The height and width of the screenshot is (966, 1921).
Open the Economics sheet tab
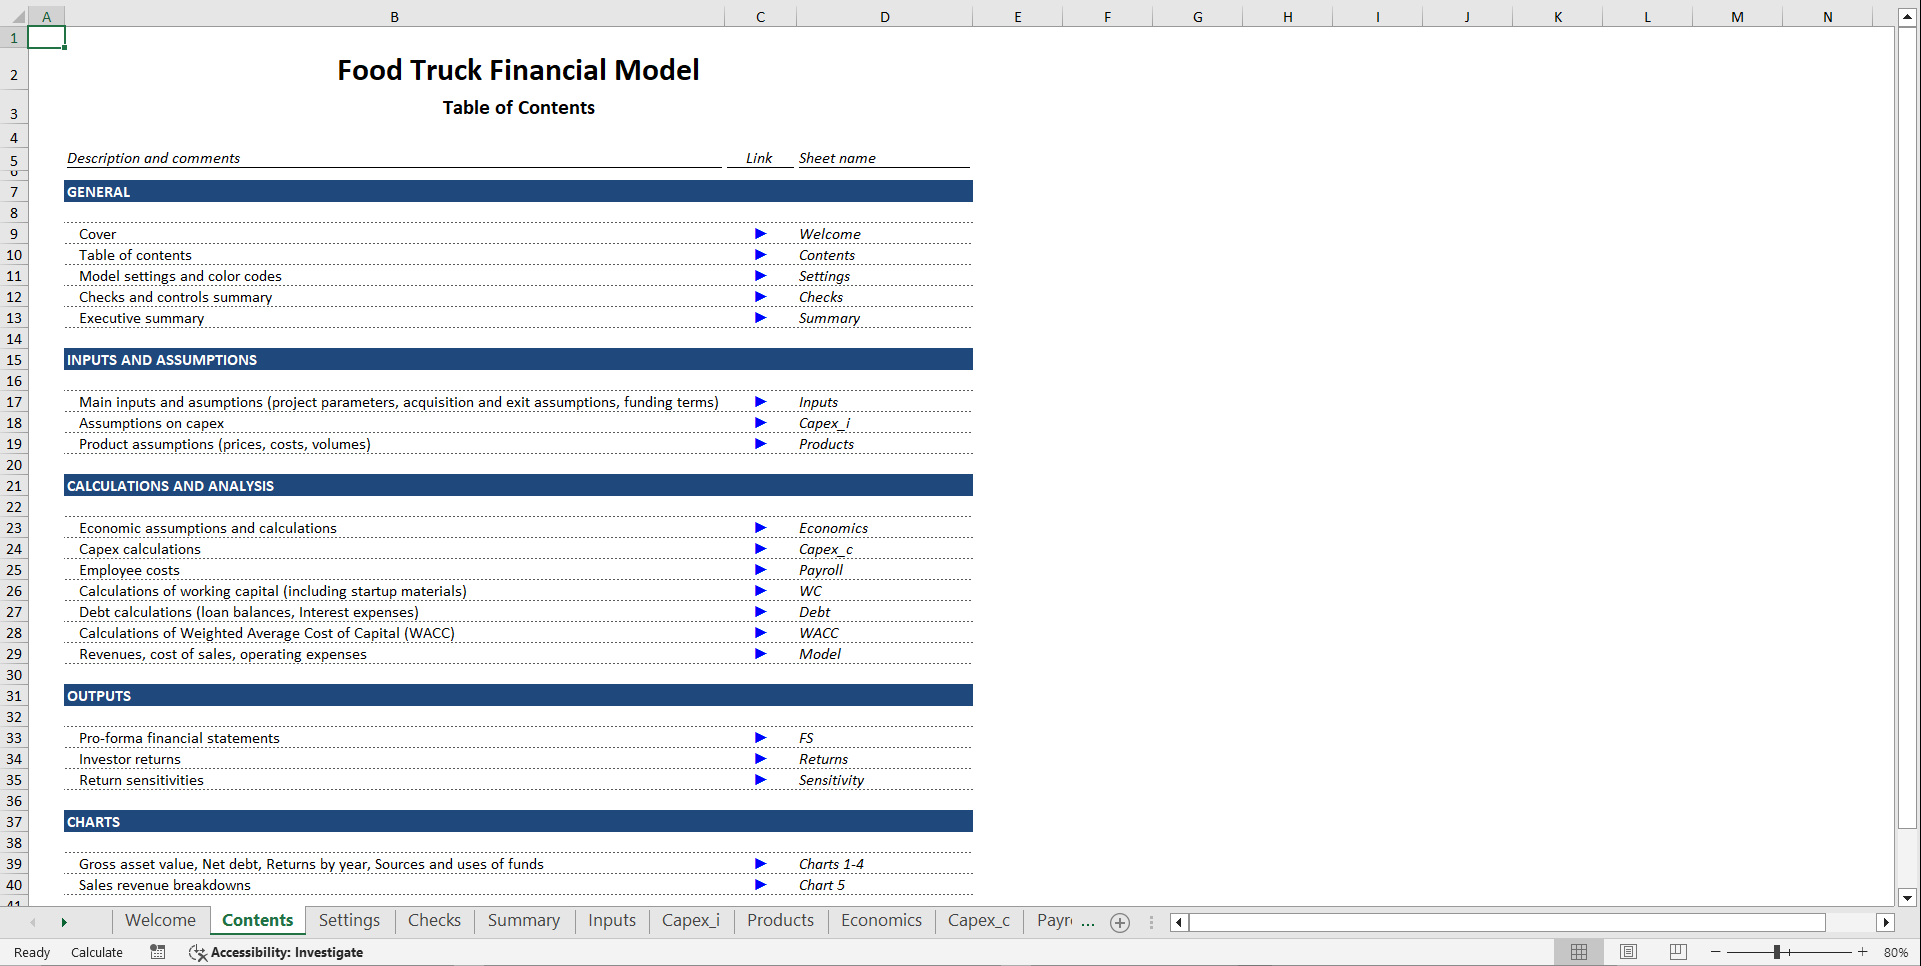click(x=880, y=921)
